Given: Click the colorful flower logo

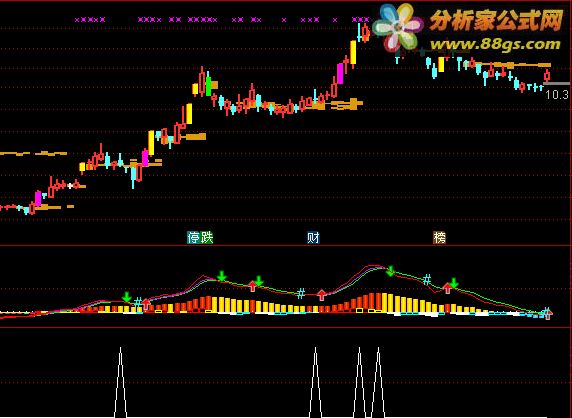Looking at the screenshot, I should coord(398,27).
